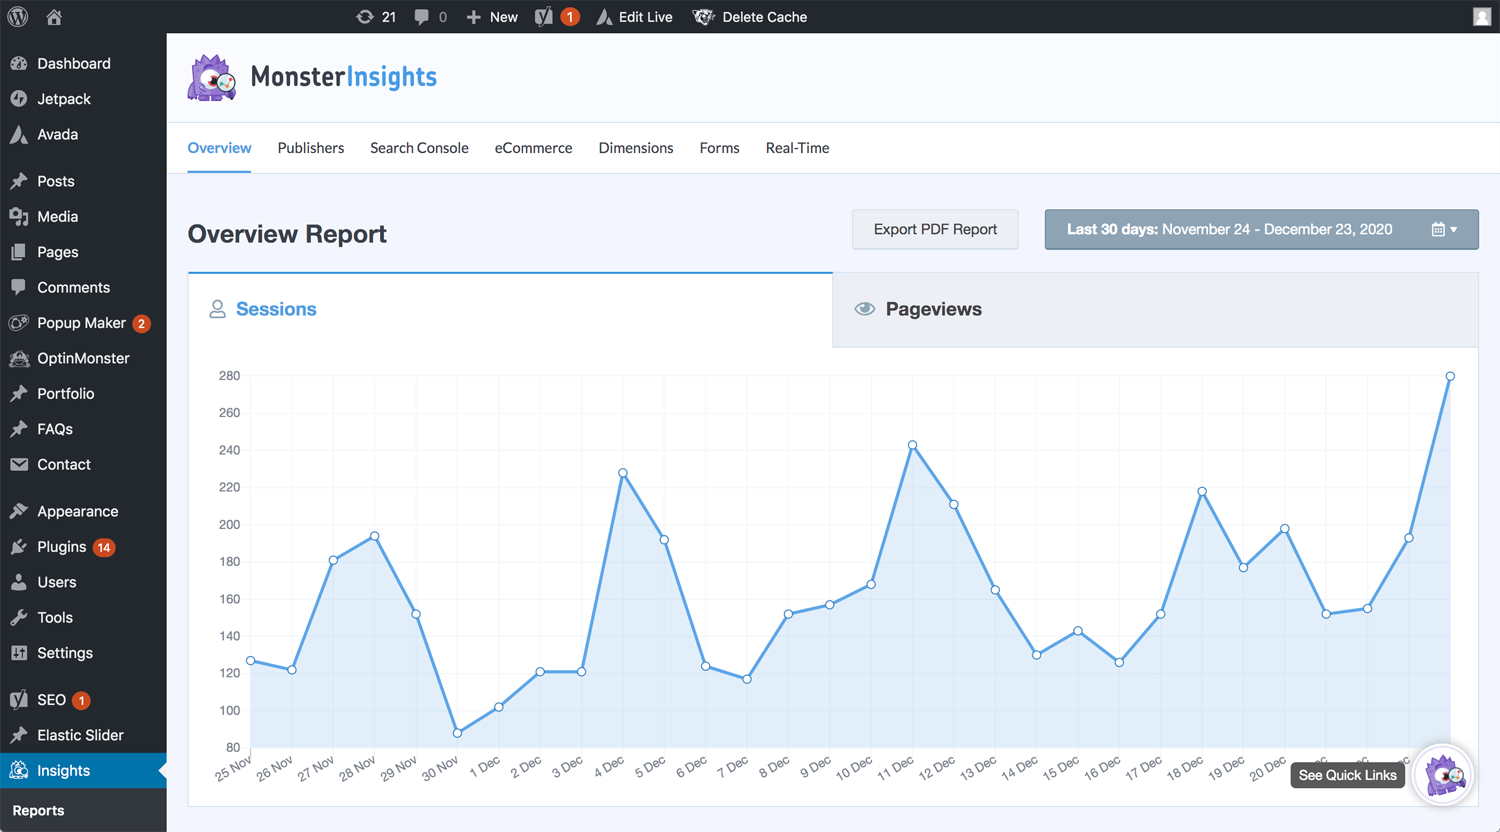Open the floating monster quick links button

(x=1443, y=776)
